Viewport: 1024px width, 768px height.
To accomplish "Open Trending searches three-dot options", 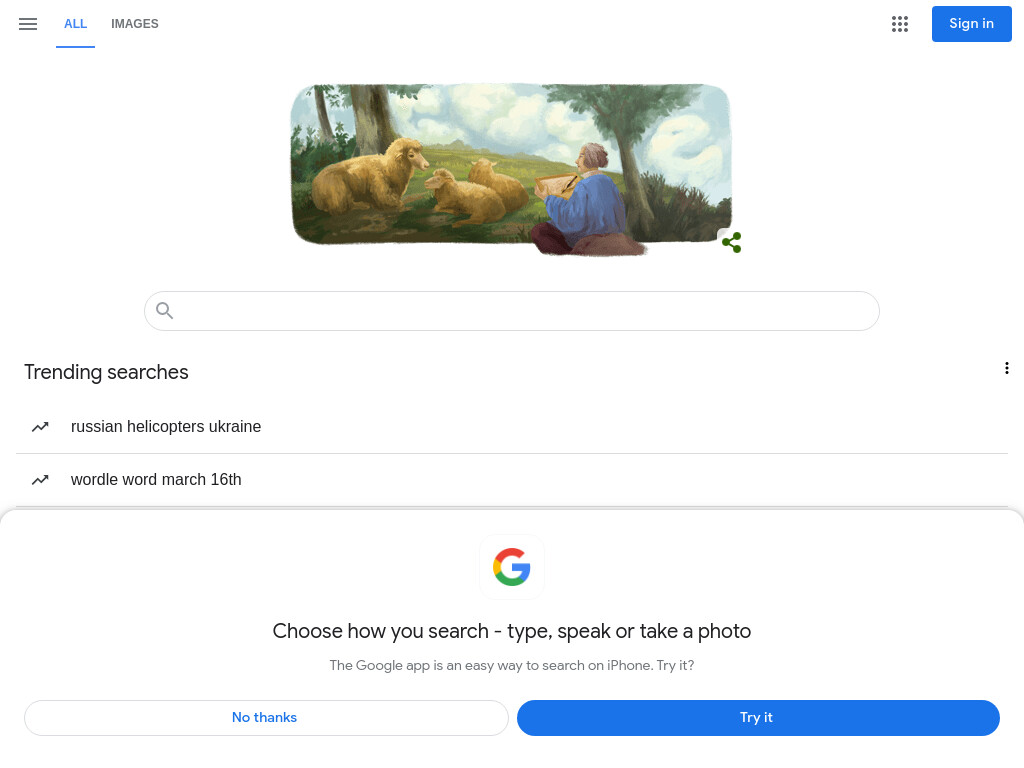I will click(x=1006, y=368).
